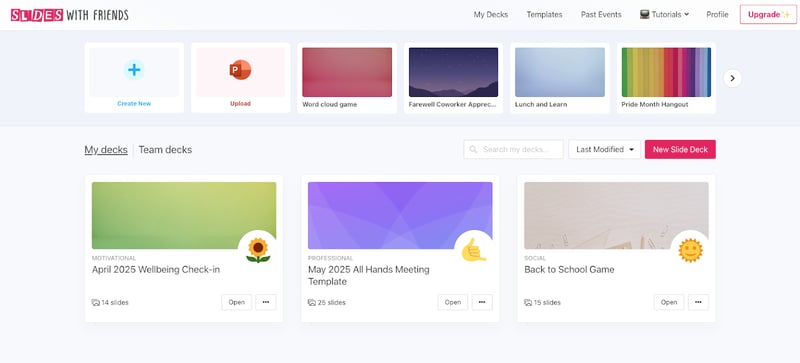Click the call-me hand emoji on All Hands deck

point(474,250)
